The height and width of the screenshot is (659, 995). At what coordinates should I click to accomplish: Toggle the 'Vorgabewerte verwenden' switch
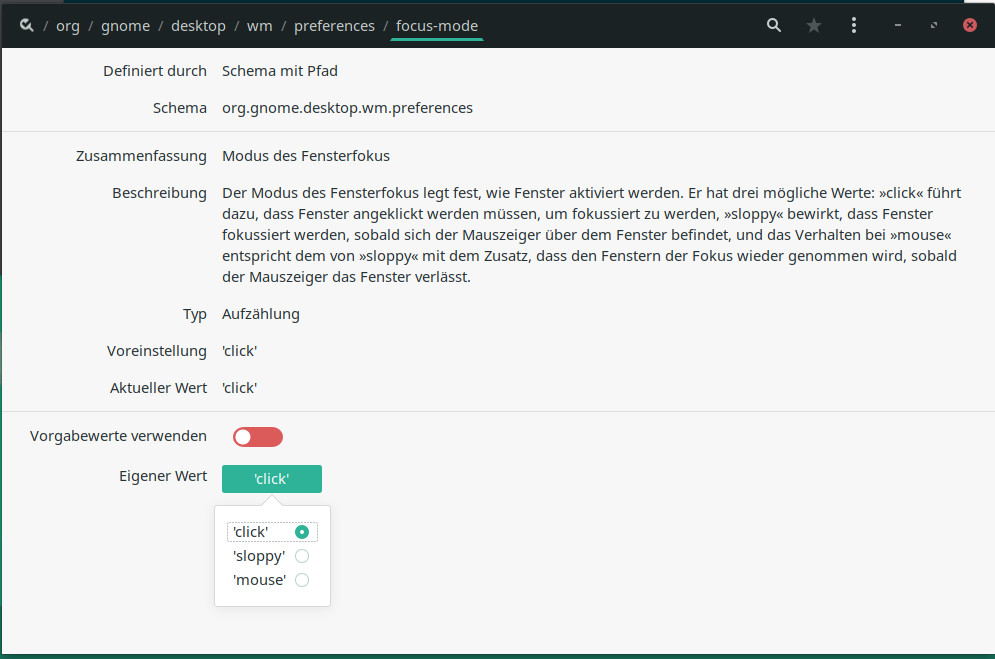click(x=258, y=437)
